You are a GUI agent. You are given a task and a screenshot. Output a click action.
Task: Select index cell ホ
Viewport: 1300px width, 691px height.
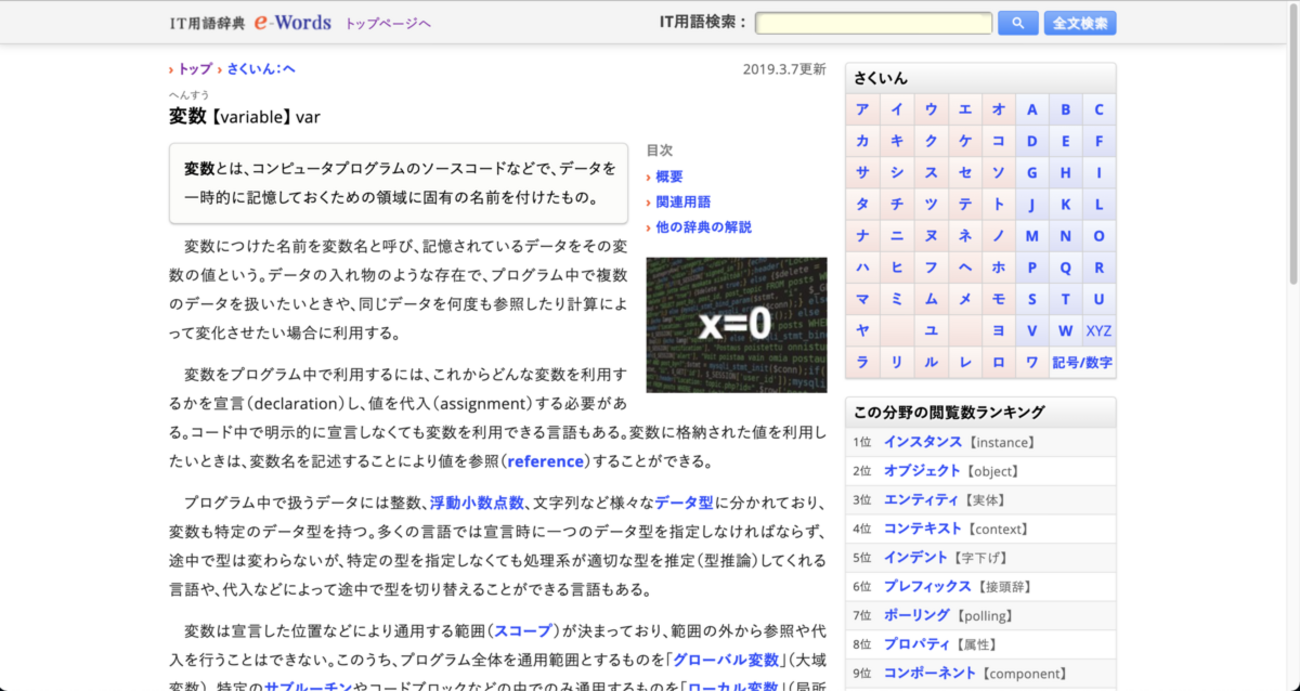pyautogui.click(x=998, y=267)
